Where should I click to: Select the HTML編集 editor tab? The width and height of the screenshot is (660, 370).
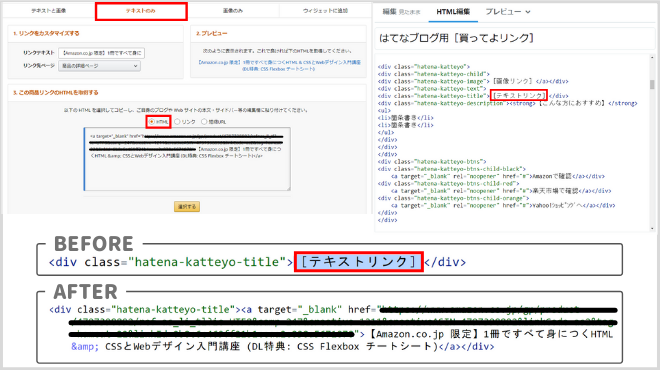[453, 12]
